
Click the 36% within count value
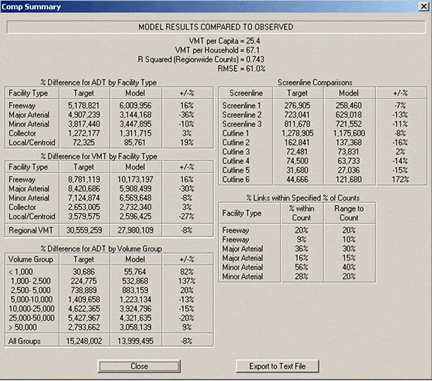coord(302,249)
